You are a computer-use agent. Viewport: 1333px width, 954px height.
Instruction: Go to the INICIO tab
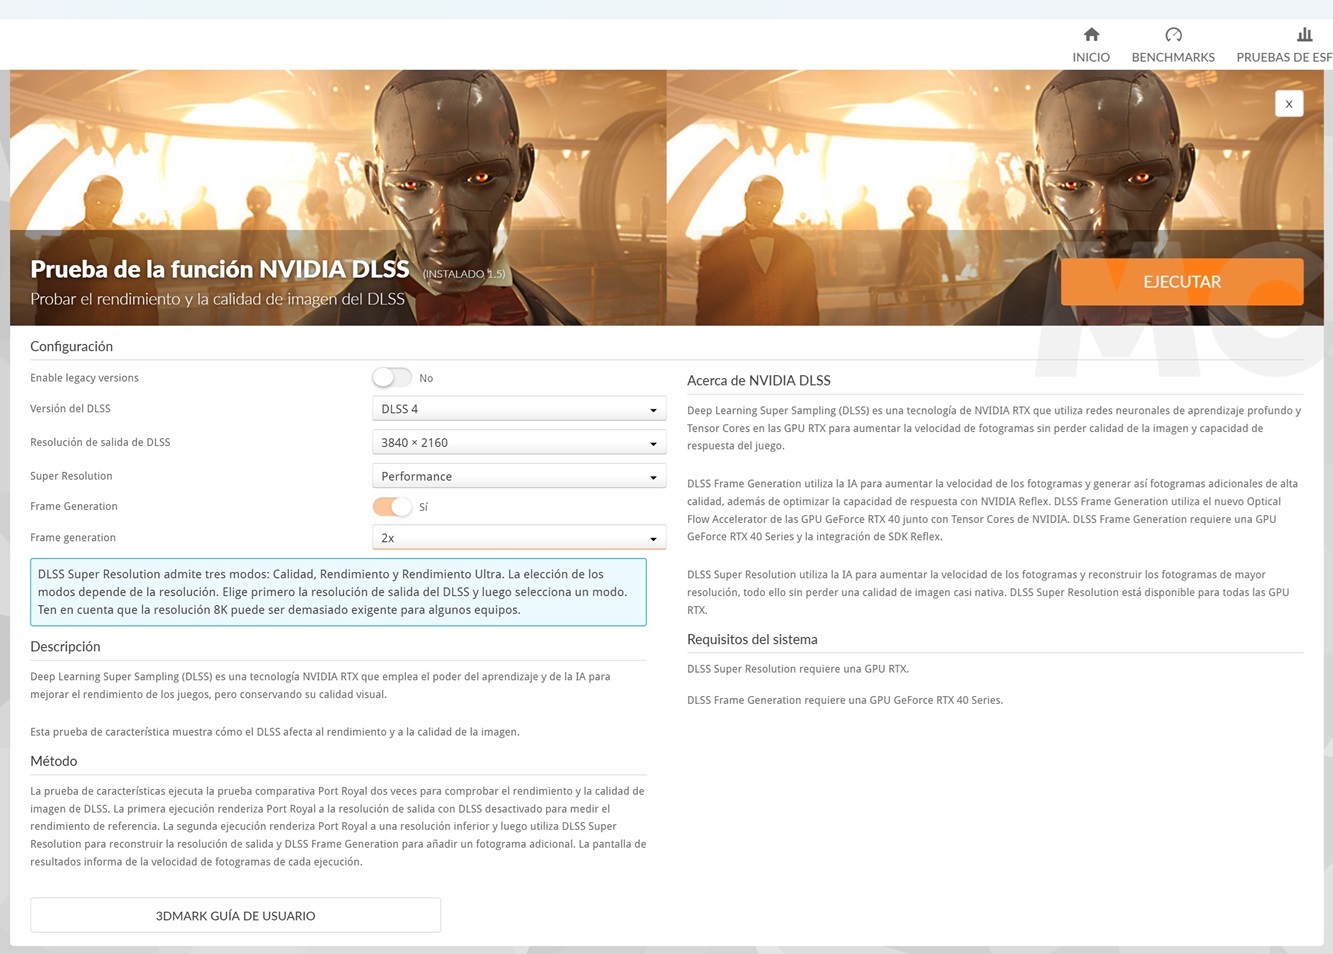coord(1091,57)
